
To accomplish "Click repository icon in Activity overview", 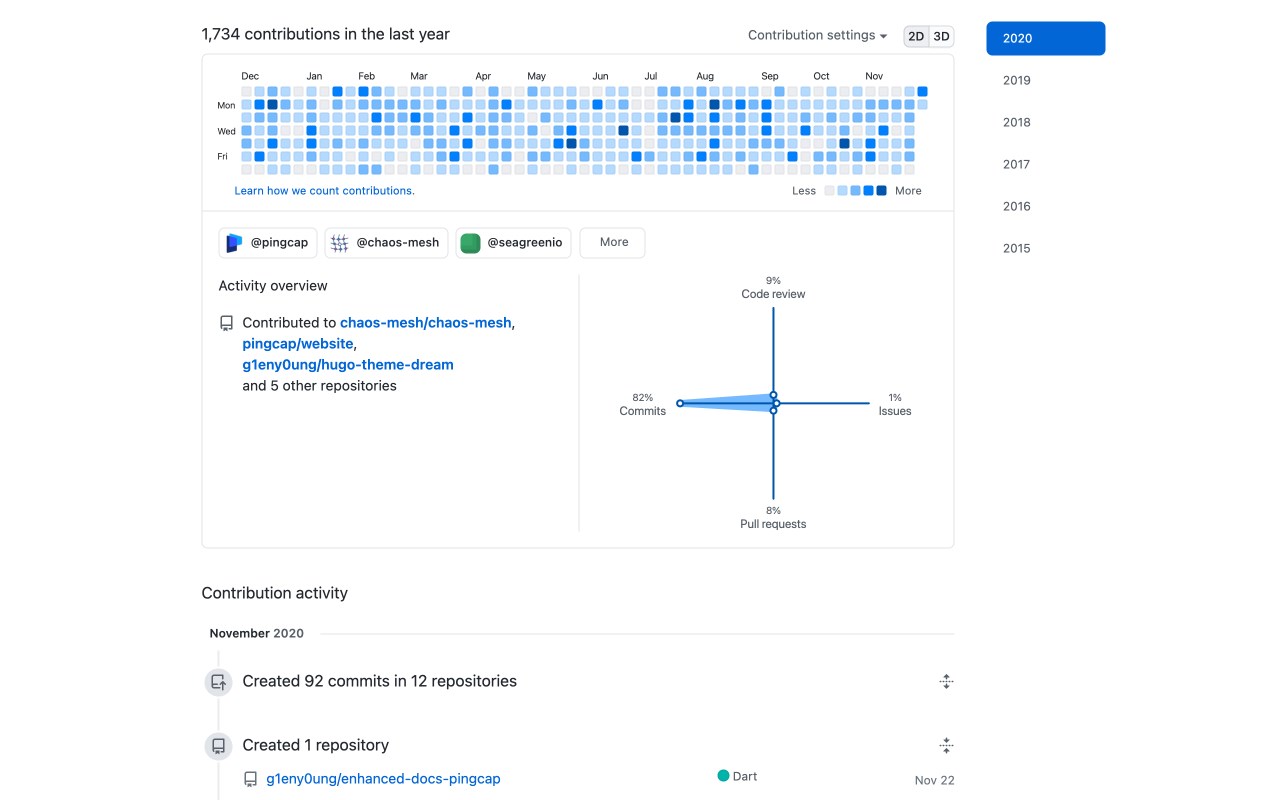I will [227, 323].
